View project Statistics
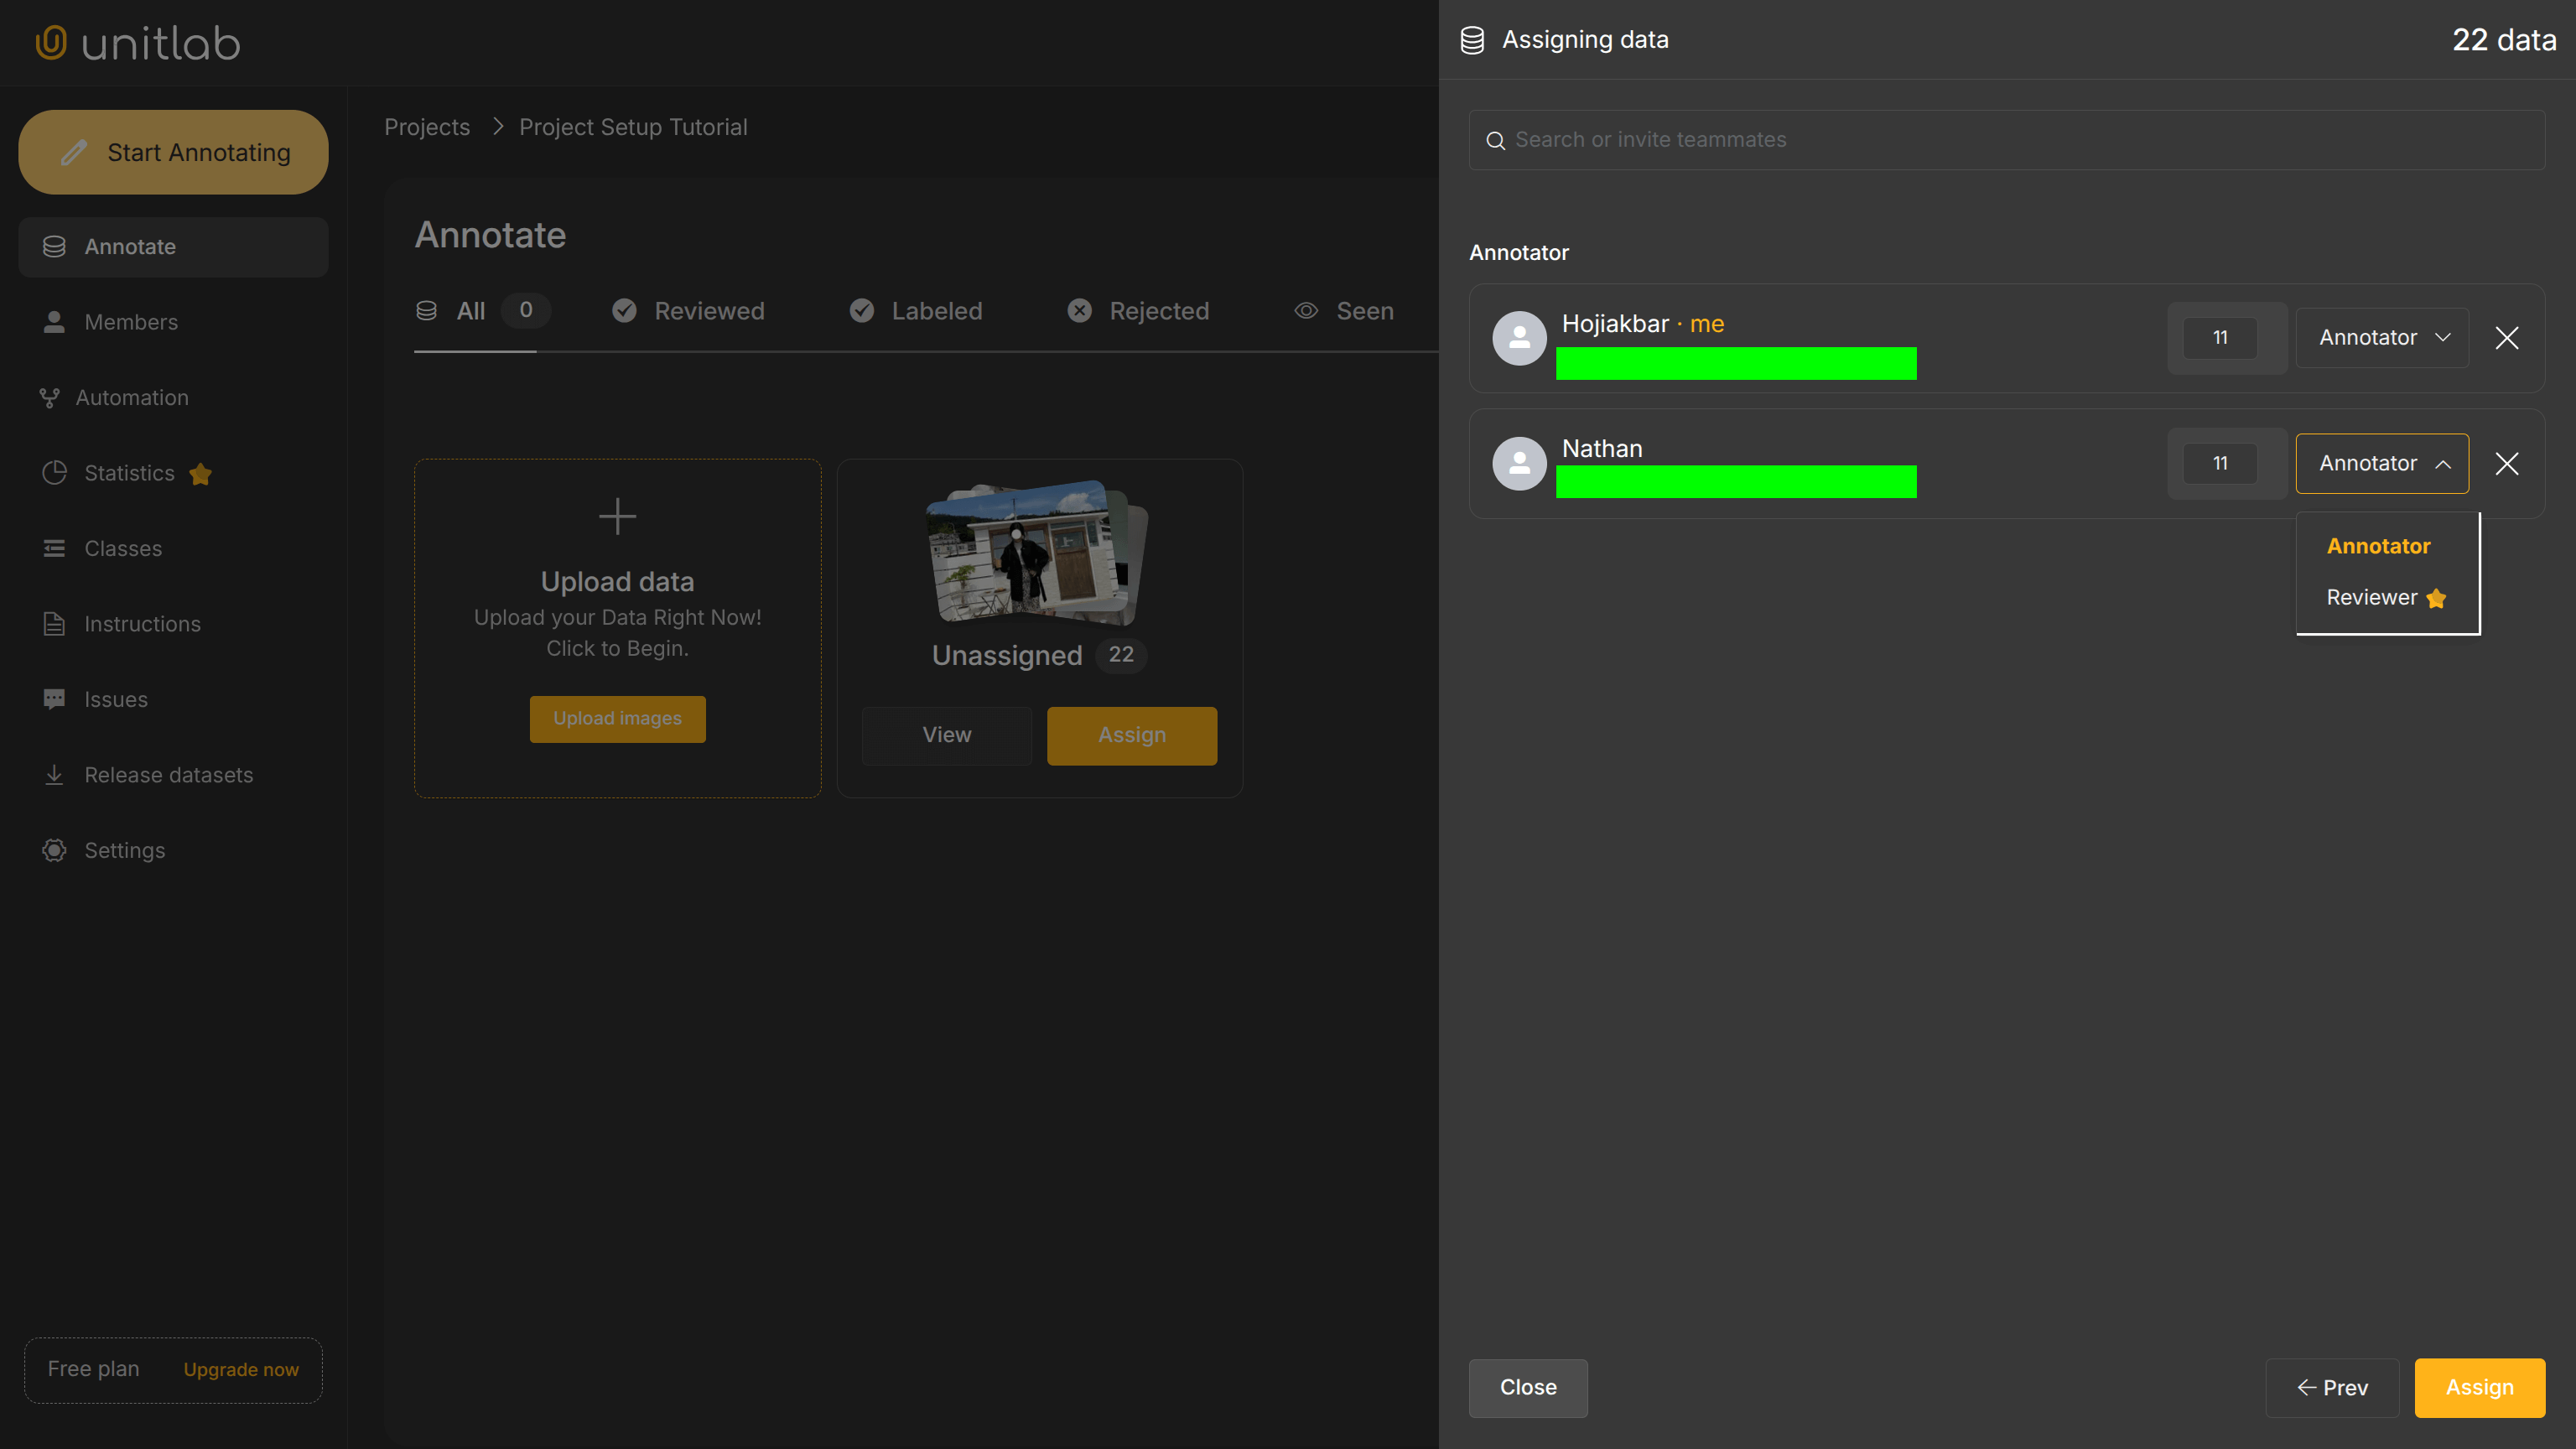 128,473
